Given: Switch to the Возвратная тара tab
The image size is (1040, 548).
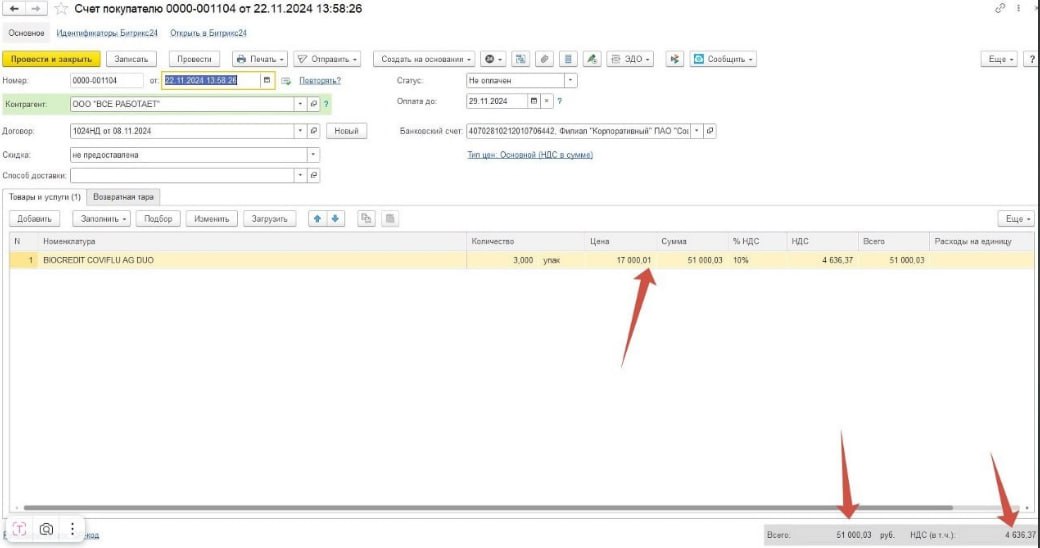Looking at the screenshot, I should tap(123, 197).
